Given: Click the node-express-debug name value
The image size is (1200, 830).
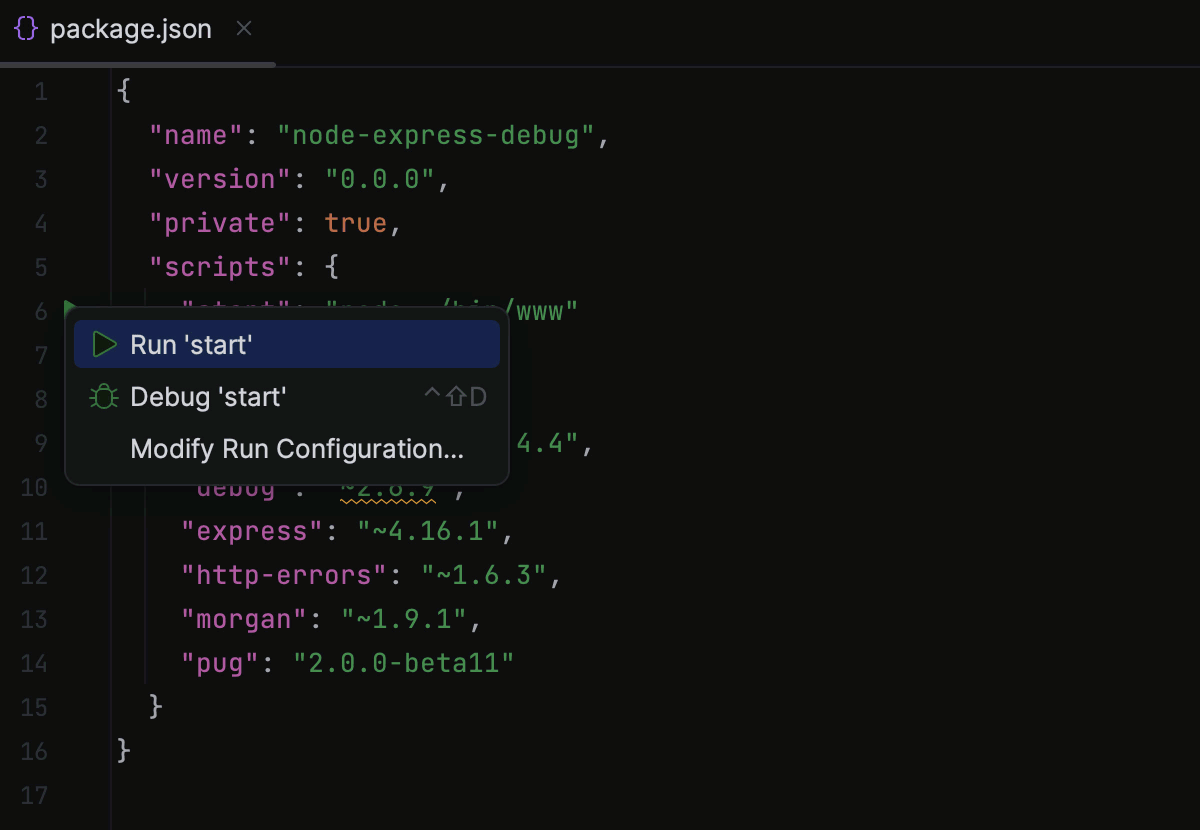Looking at the screenshot, I should [x=432, y=134].
